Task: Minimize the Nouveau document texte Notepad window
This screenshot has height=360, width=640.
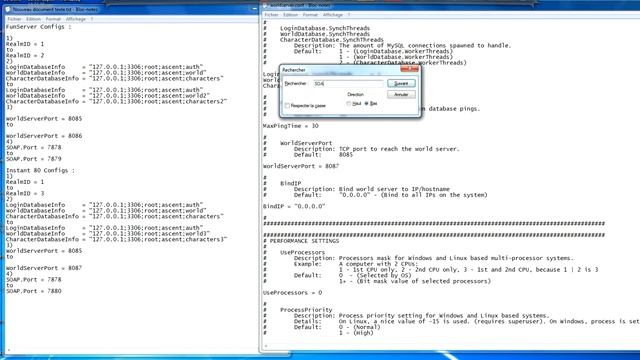Action: point(254,9)
